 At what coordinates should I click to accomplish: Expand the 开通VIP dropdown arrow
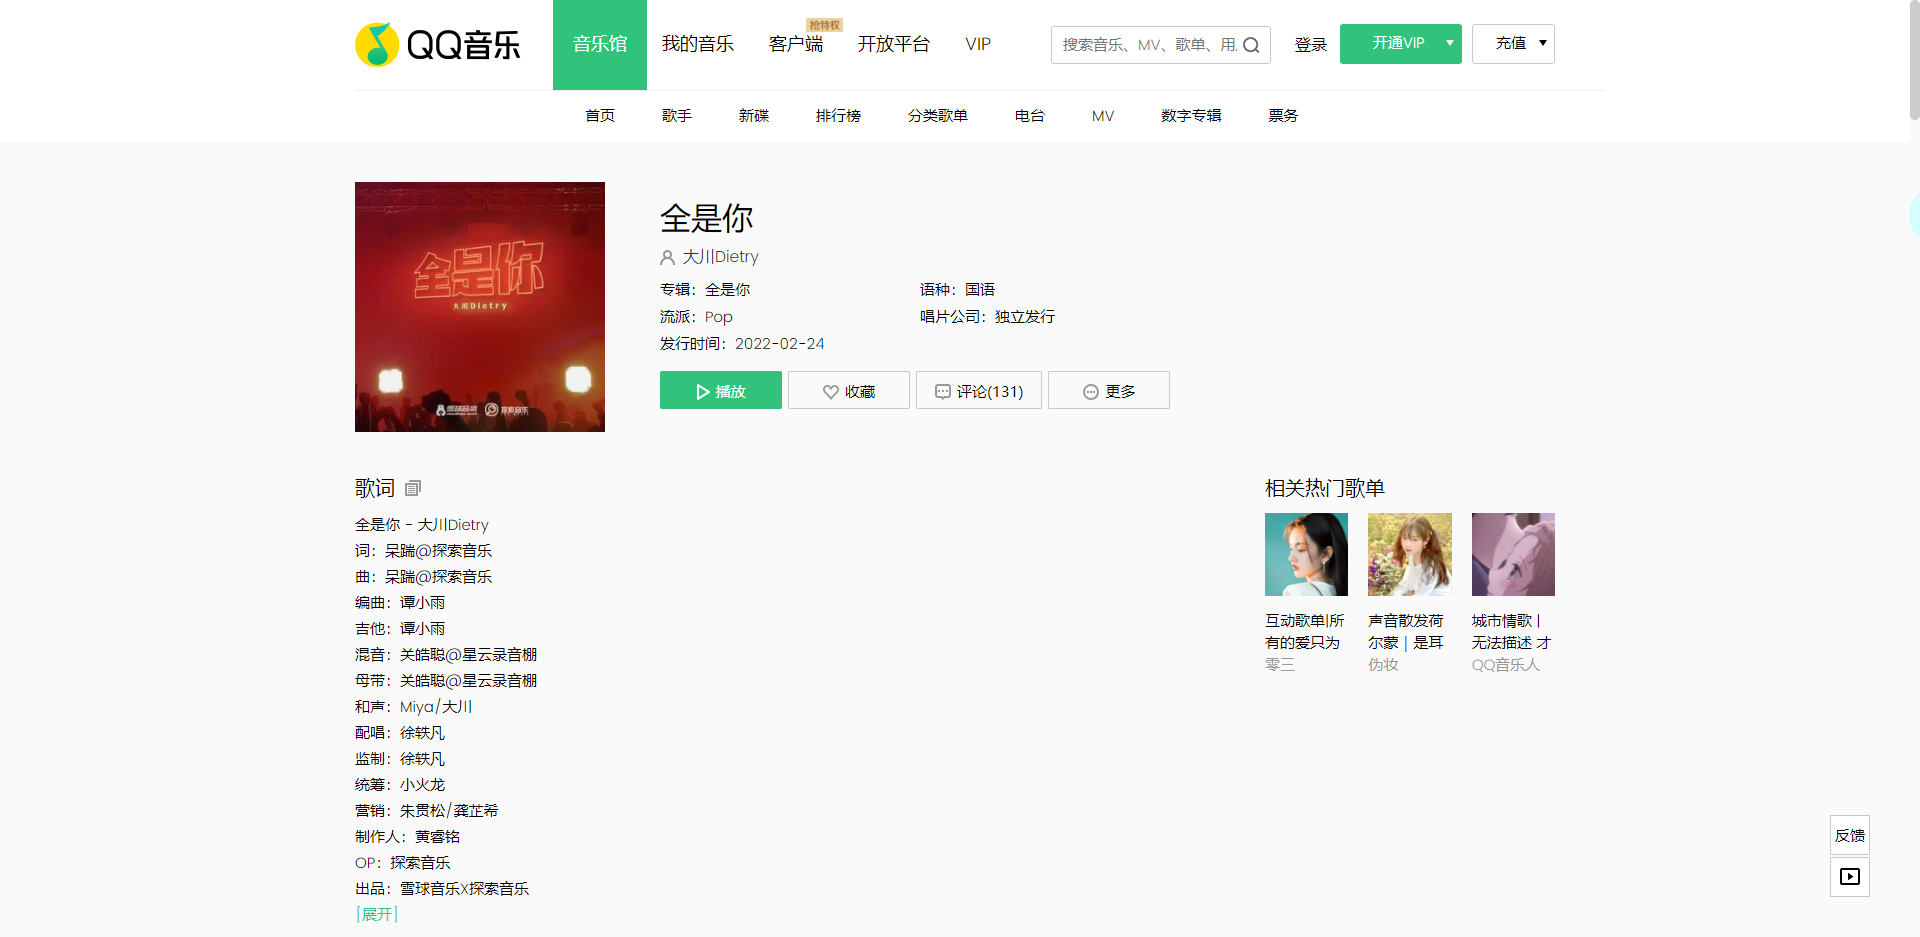click(1449, 43)
